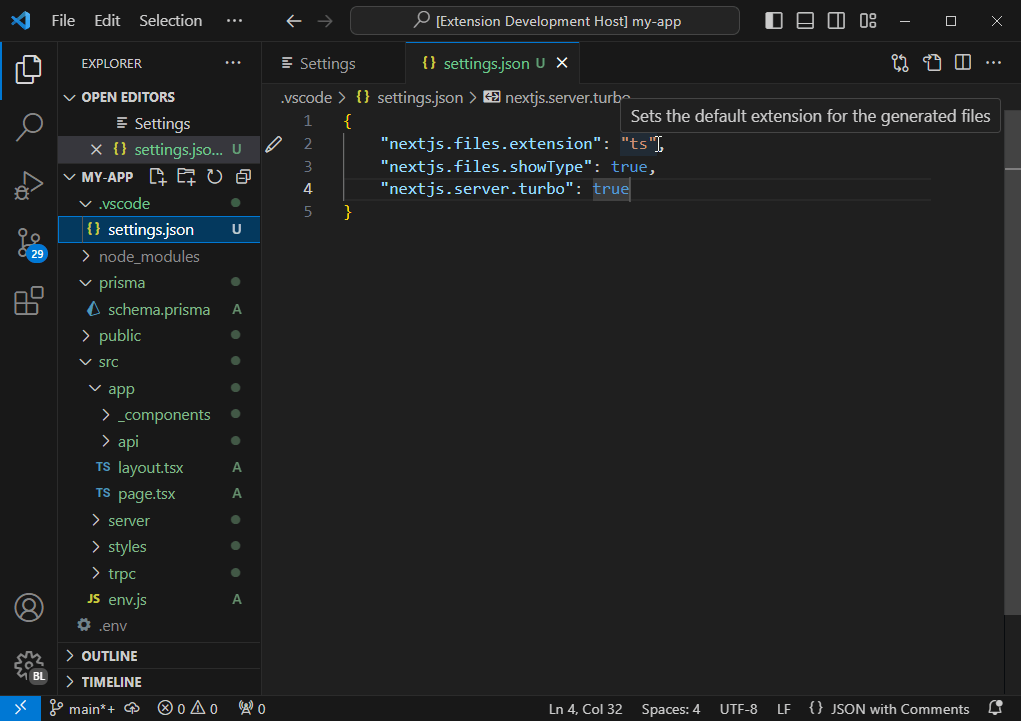Open the Accounts icon in the Activity Bar
Viewport: 1021px width, 721px height.
pos(28,607)
